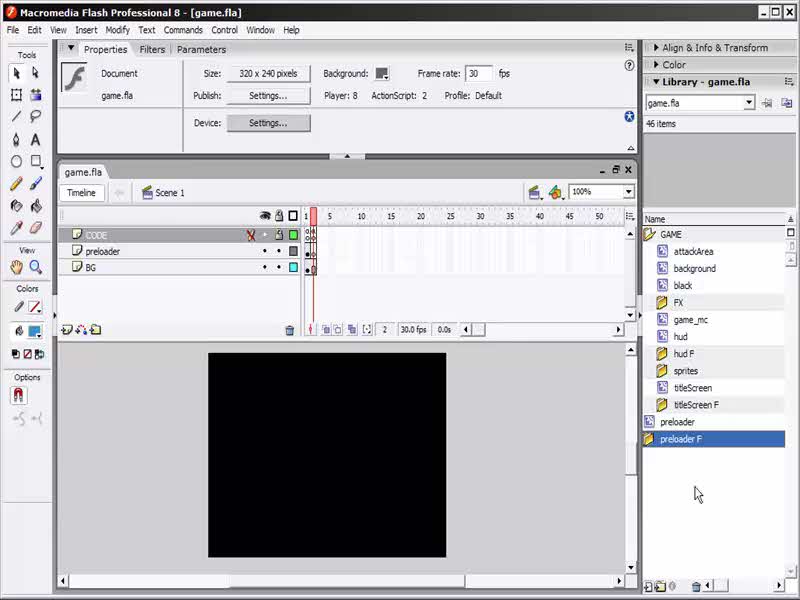The width and height of the screenshot is (800, 600).
Task: Click the Publish Settings button
Action: (x=268, y=96)
